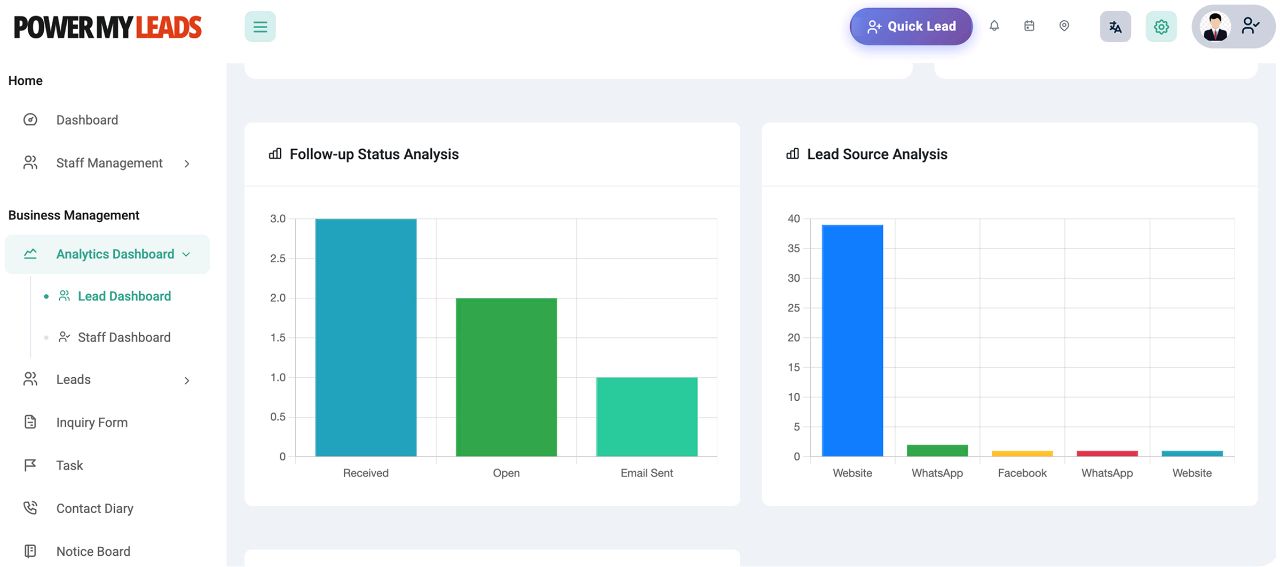The image size is (1280, 567).
Task: Click the location pin icon
Action: tap(1064, 26)
